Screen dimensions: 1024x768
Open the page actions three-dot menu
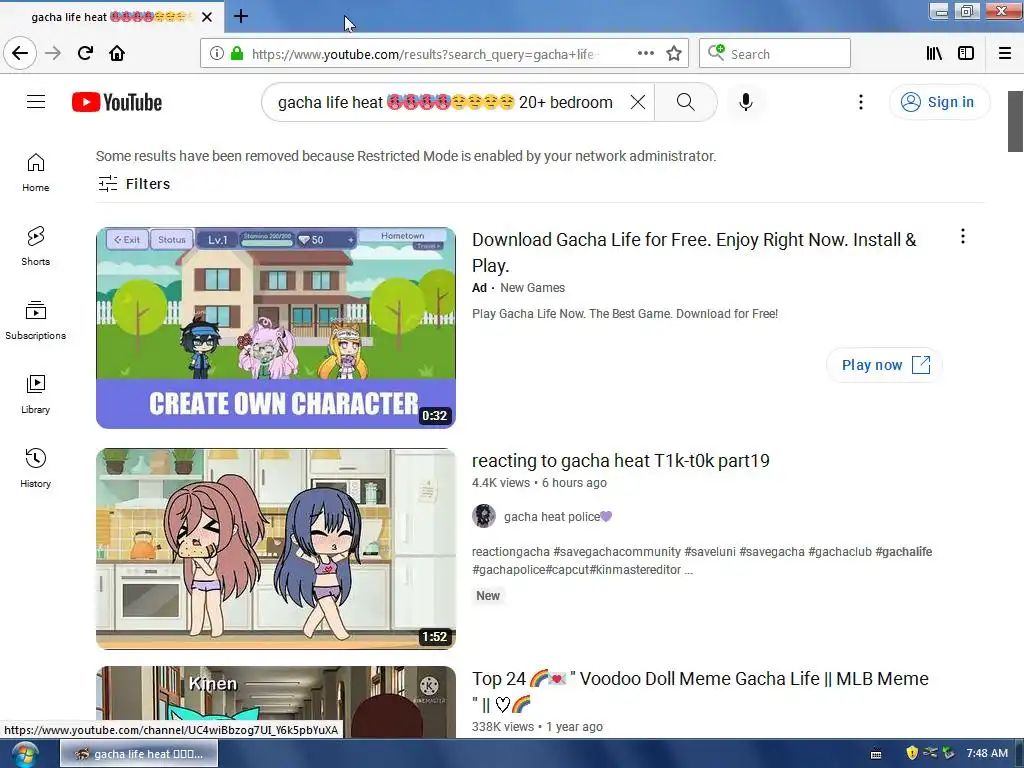click(x=646, y=54)
